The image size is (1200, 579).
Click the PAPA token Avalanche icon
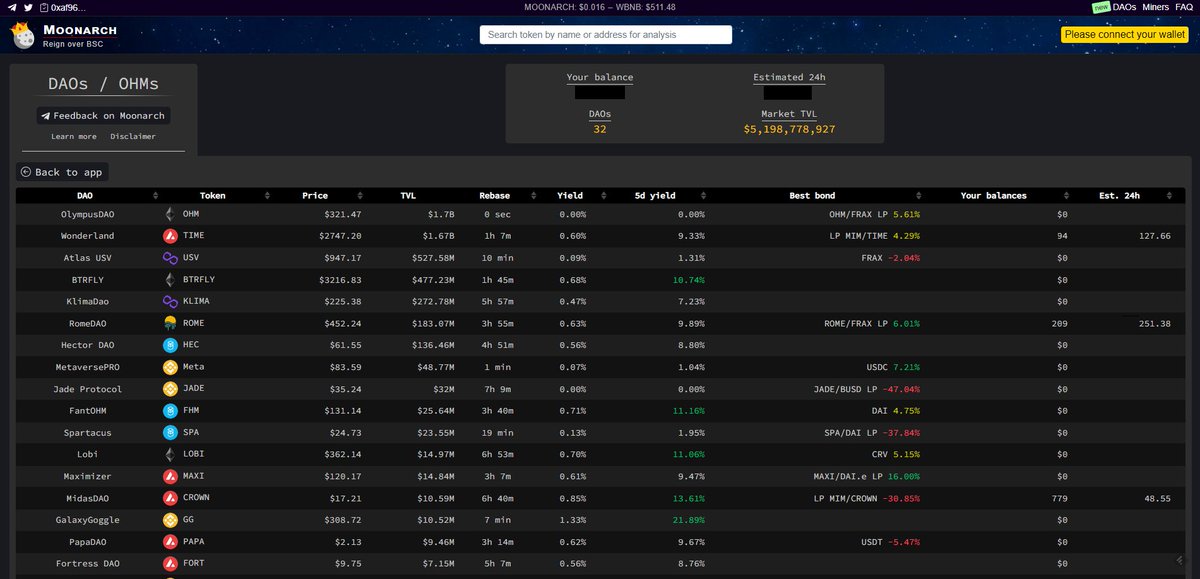pos(170,541)
